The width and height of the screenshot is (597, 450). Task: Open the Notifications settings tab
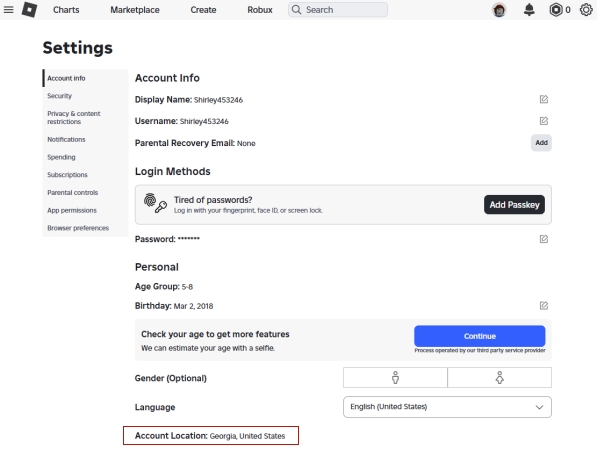tap(85, 139)
